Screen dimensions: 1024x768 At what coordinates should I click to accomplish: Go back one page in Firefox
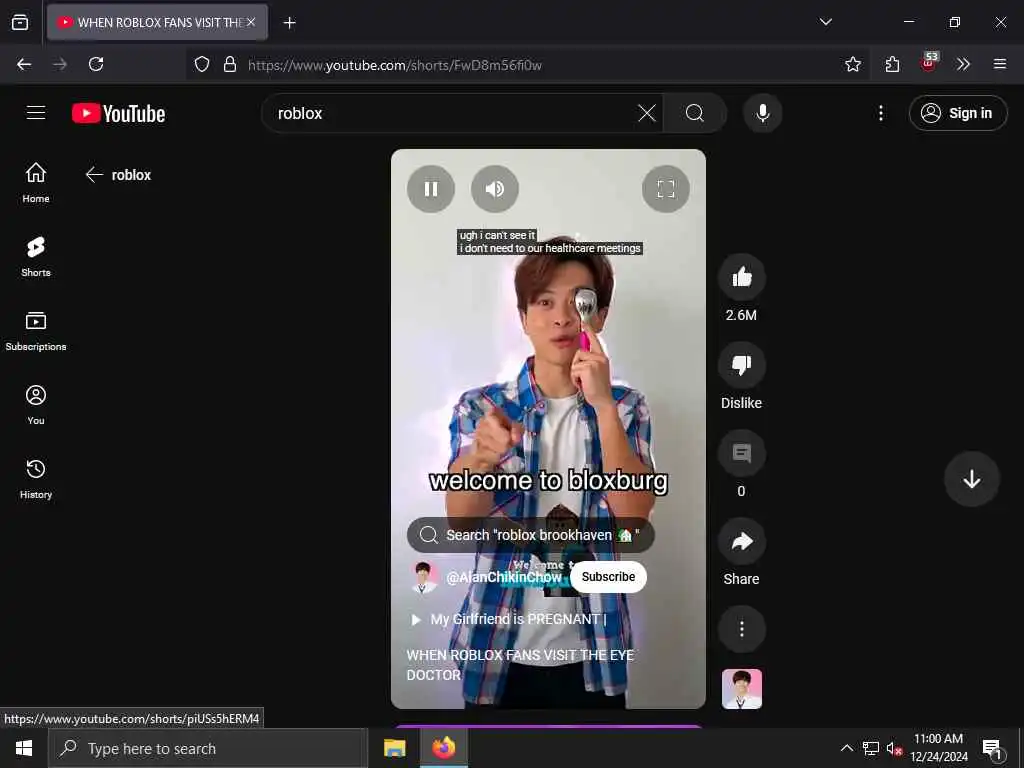[x=24, y=64]
